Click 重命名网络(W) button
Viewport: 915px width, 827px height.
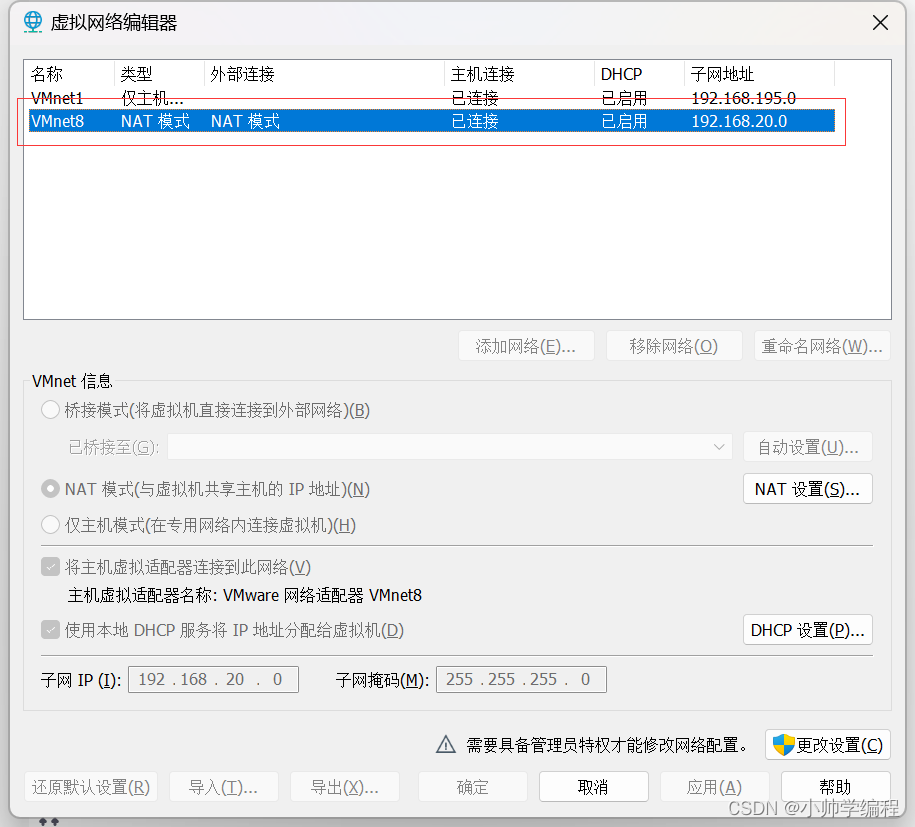[822, 346]
